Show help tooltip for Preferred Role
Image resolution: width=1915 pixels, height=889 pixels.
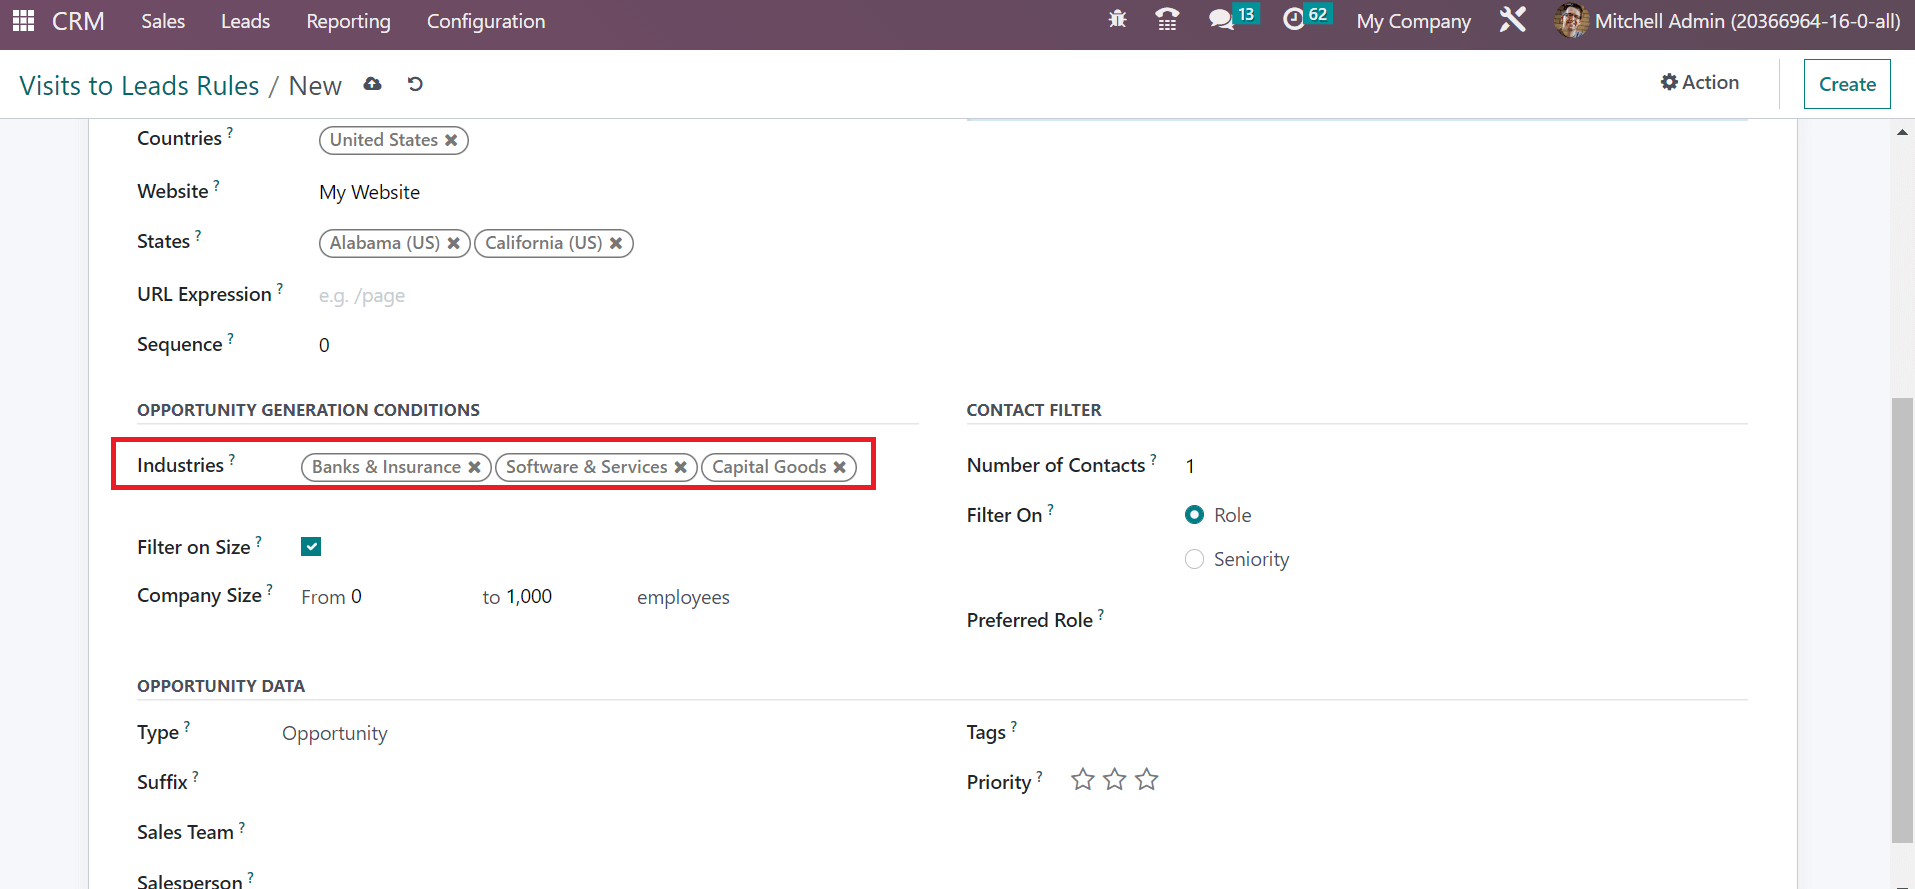click(1101, 614)
